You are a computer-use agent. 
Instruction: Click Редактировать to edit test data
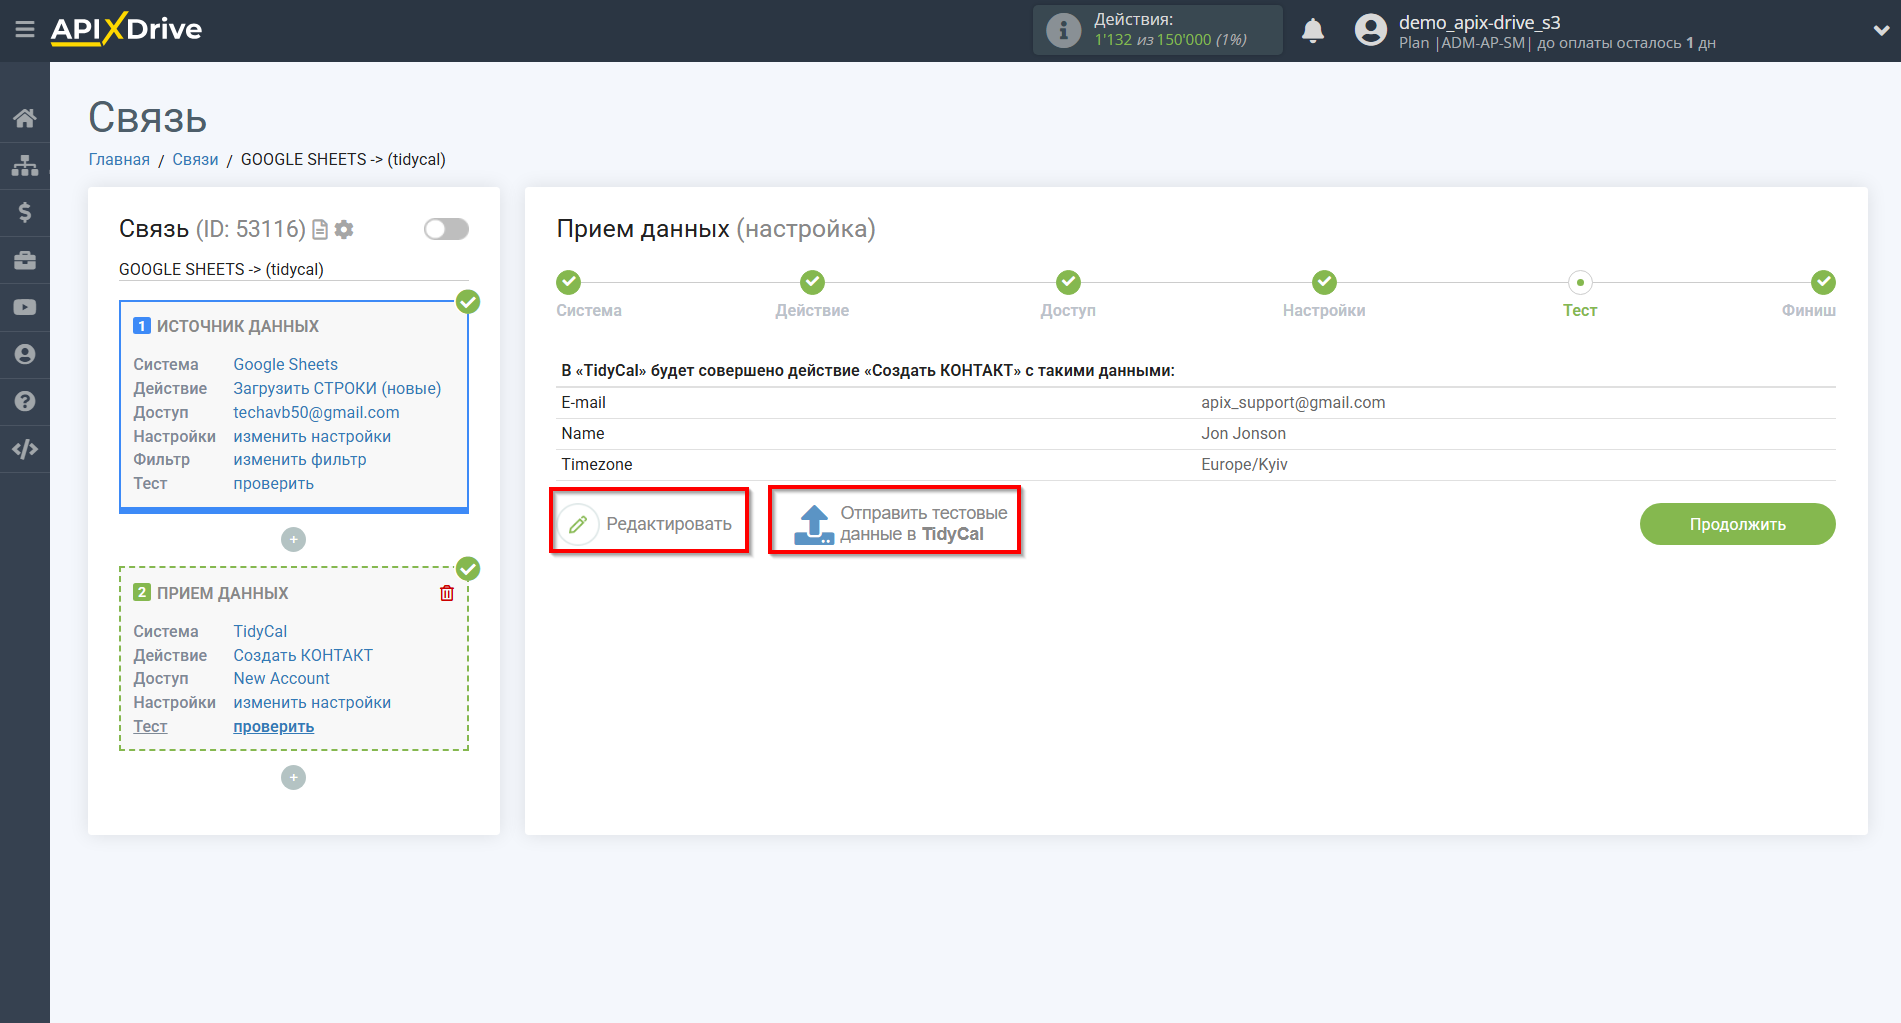[x=650, y=524]
